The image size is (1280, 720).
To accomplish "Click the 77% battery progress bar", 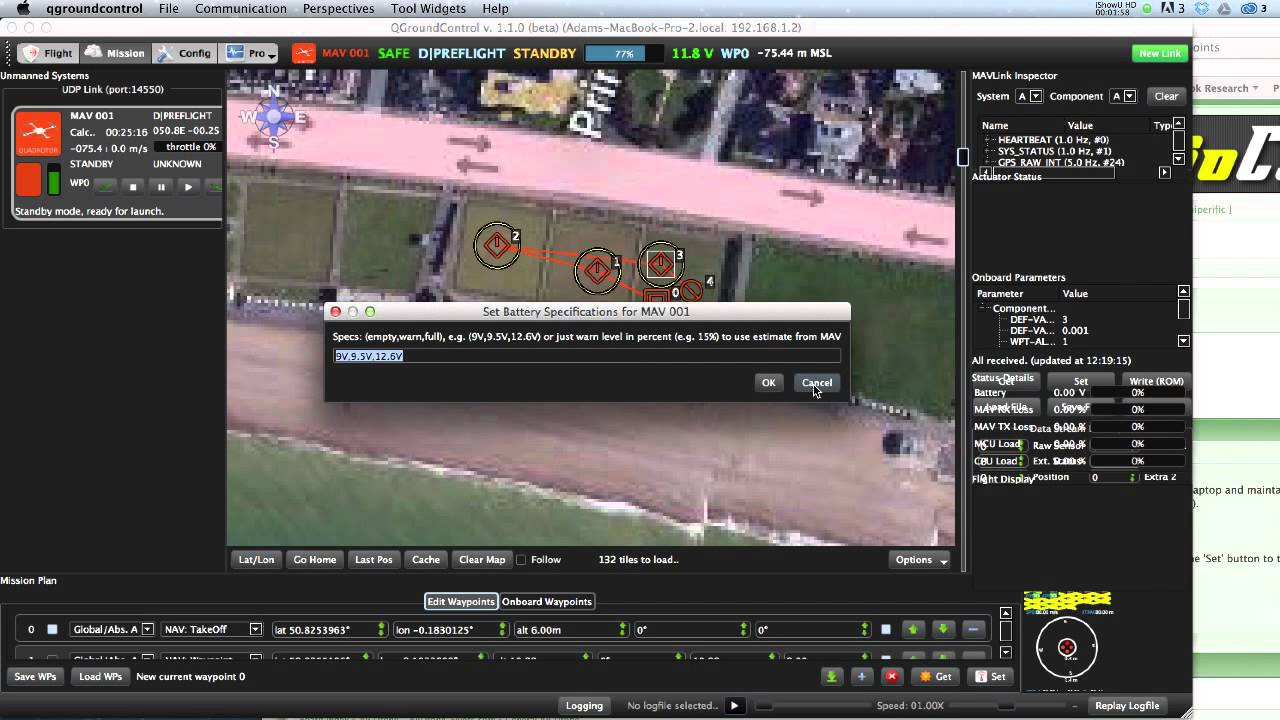I will pyautogui.click(x=624, y=54).
